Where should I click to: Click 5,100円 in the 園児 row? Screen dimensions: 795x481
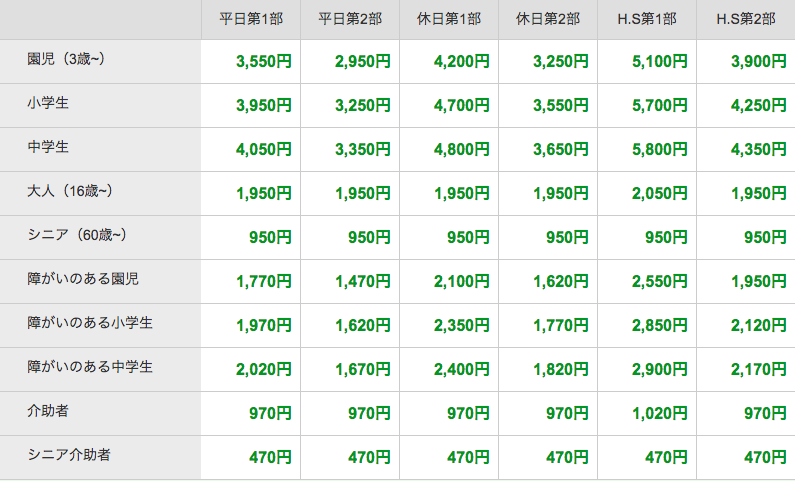click(660, 61)
